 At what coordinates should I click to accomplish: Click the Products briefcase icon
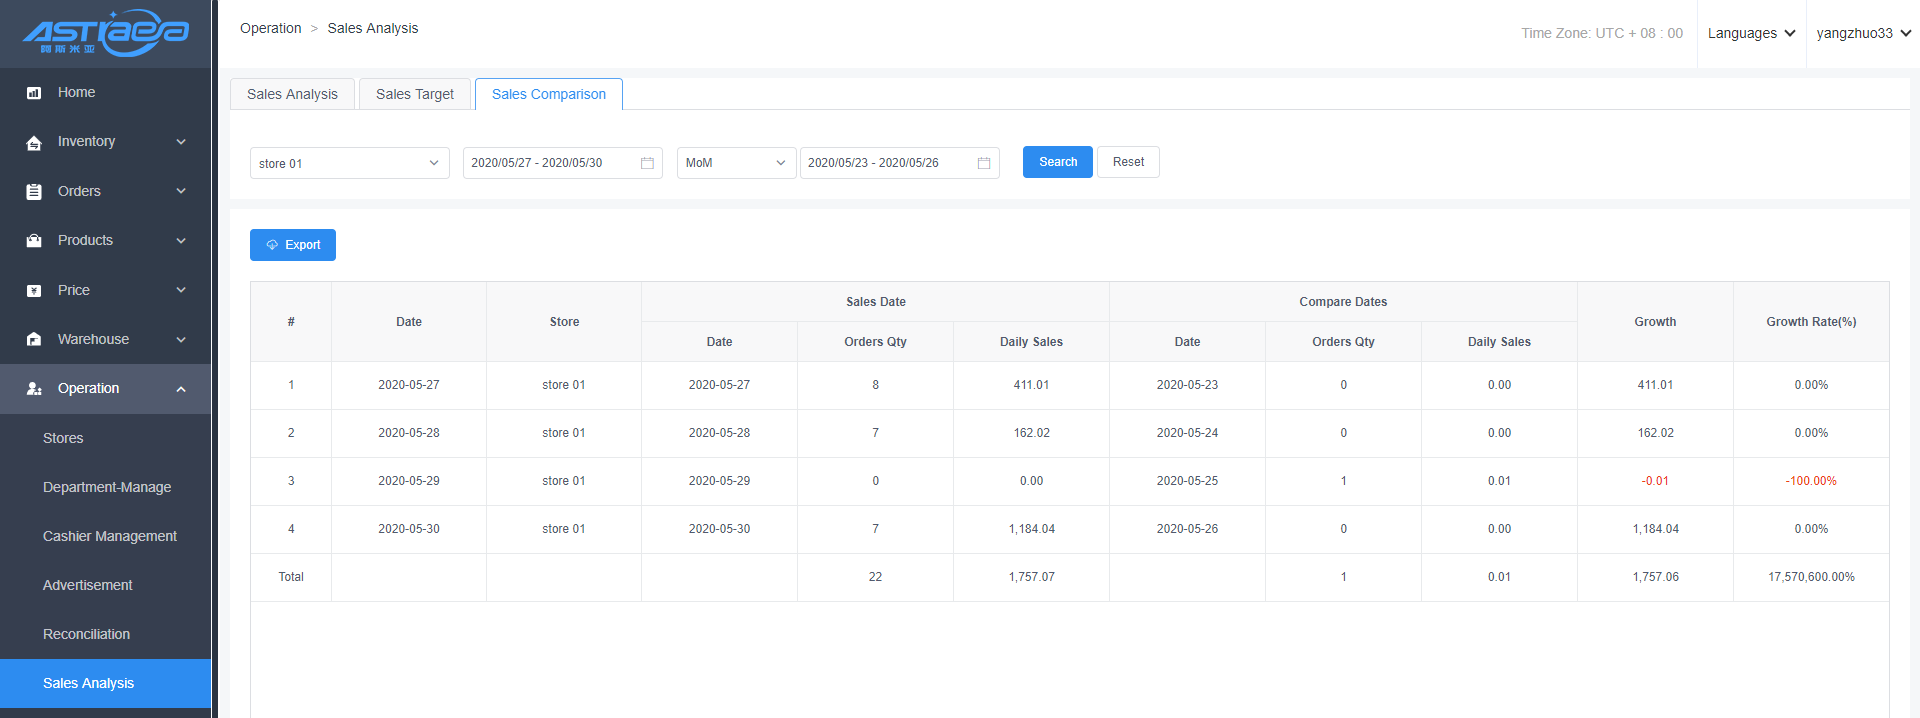pos(34,241)
